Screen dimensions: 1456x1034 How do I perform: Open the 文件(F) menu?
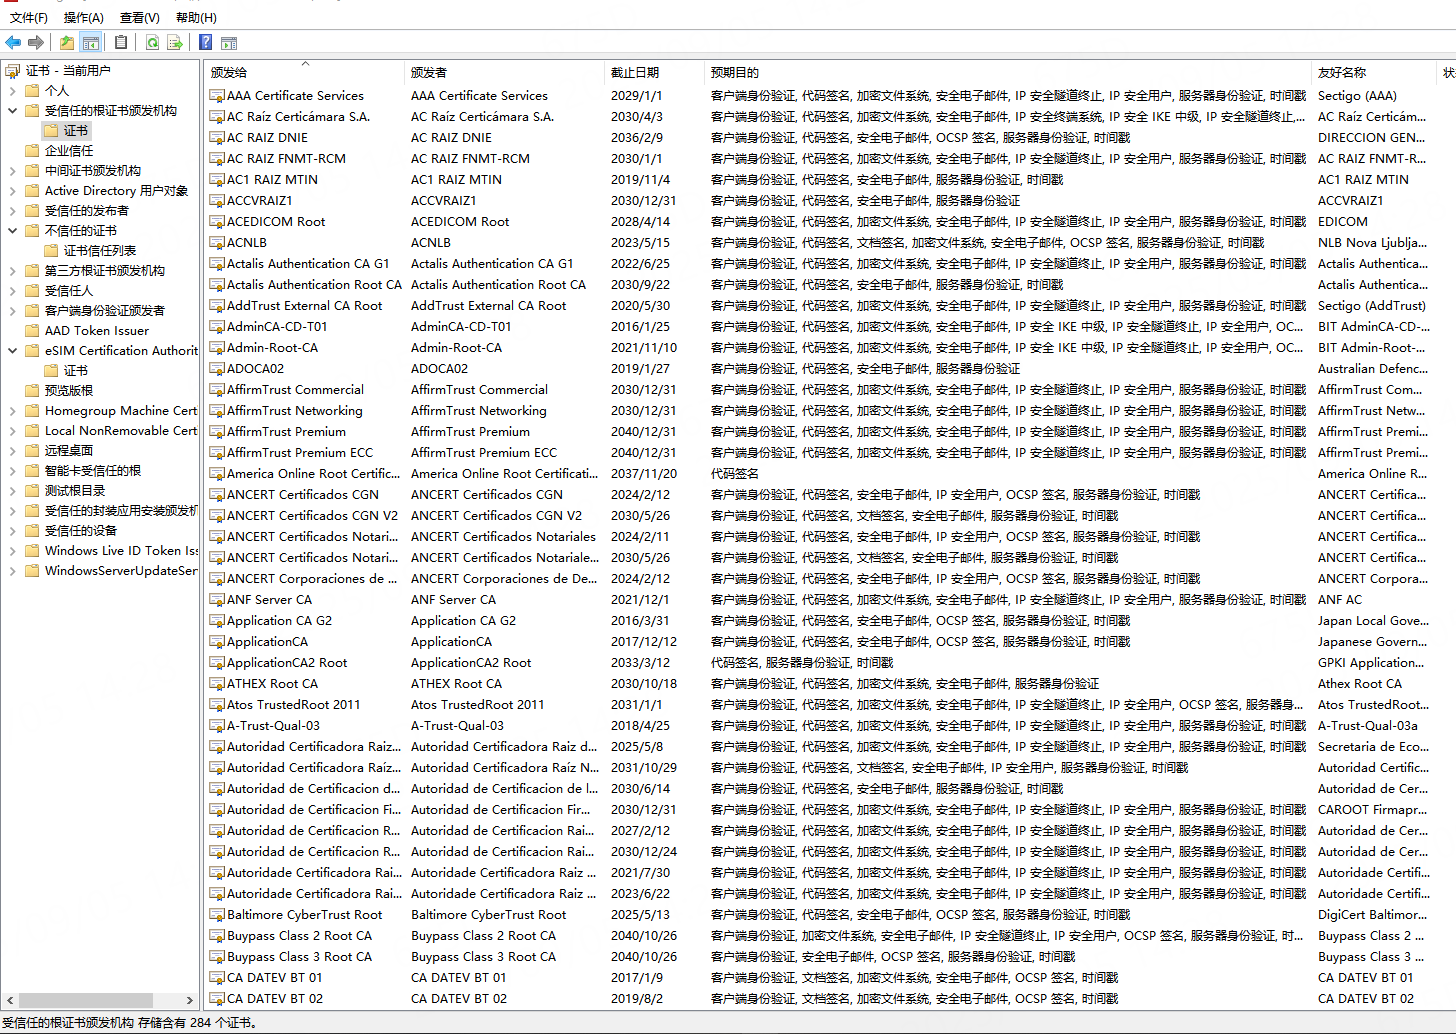click(29, 17)
